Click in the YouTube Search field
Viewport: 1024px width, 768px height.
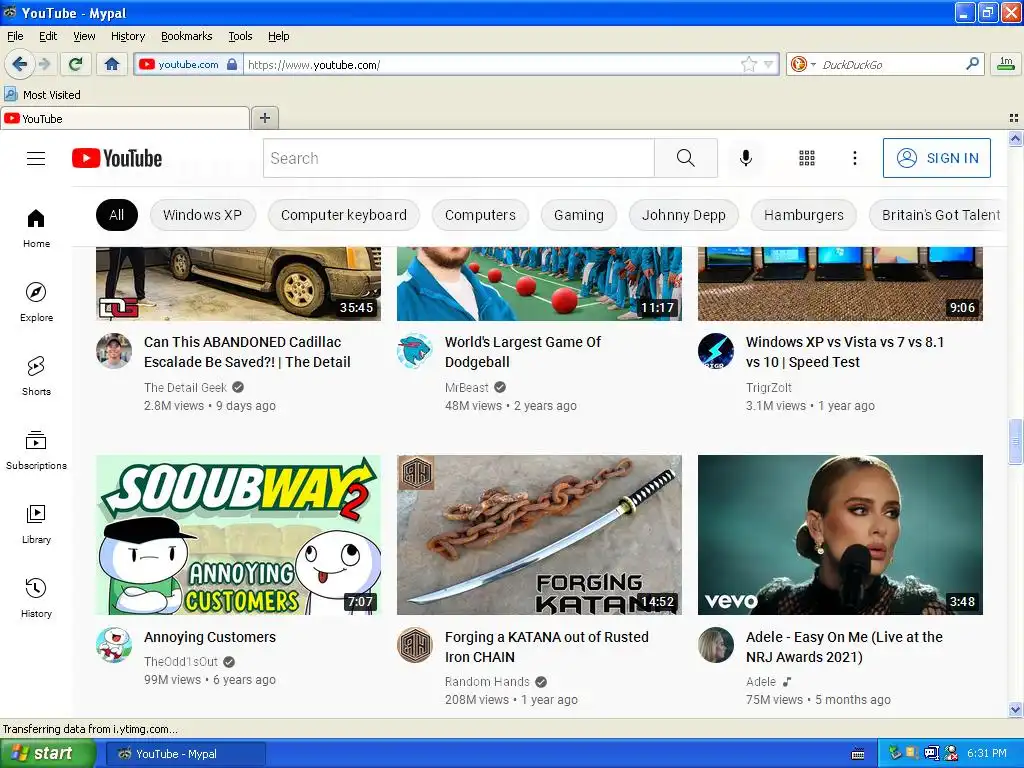[458, 158]
